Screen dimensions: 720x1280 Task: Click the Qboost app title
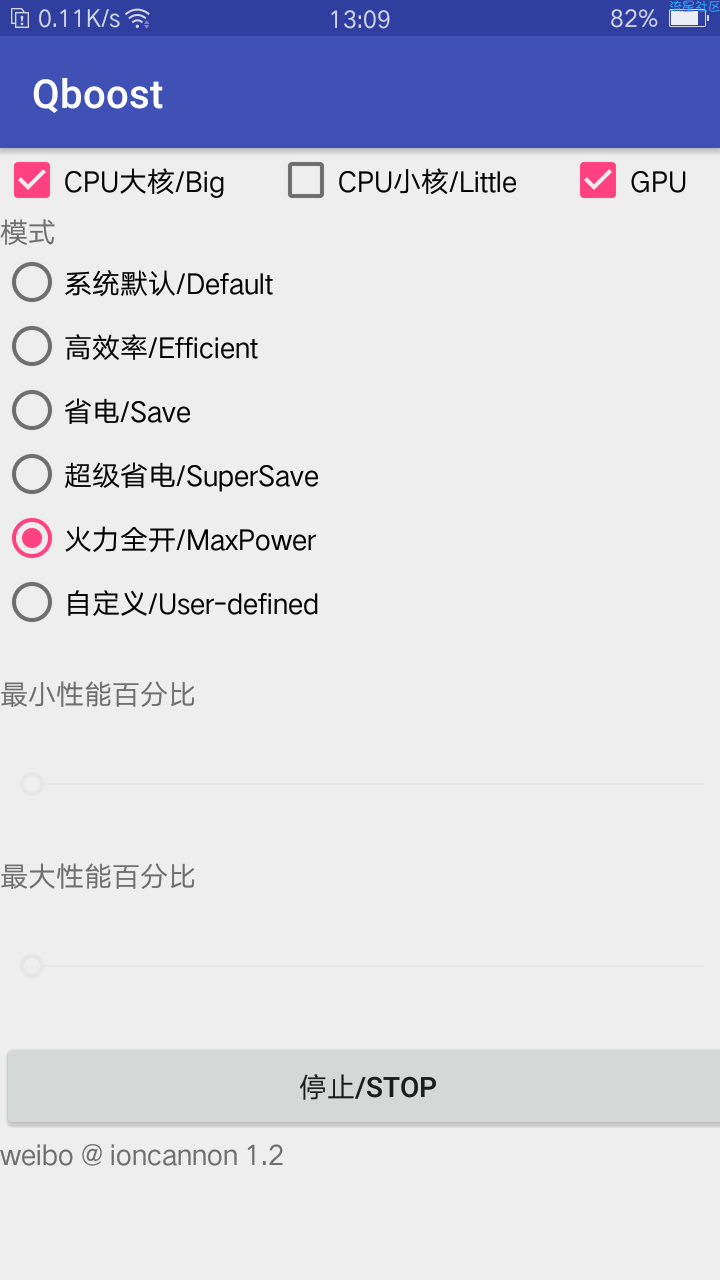[98, 94]
